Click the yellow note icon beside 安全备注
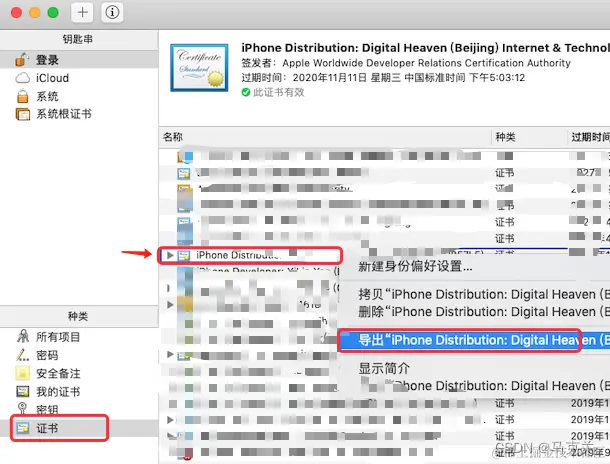Viewport: 610px width, 464px height. click(23, 373)
